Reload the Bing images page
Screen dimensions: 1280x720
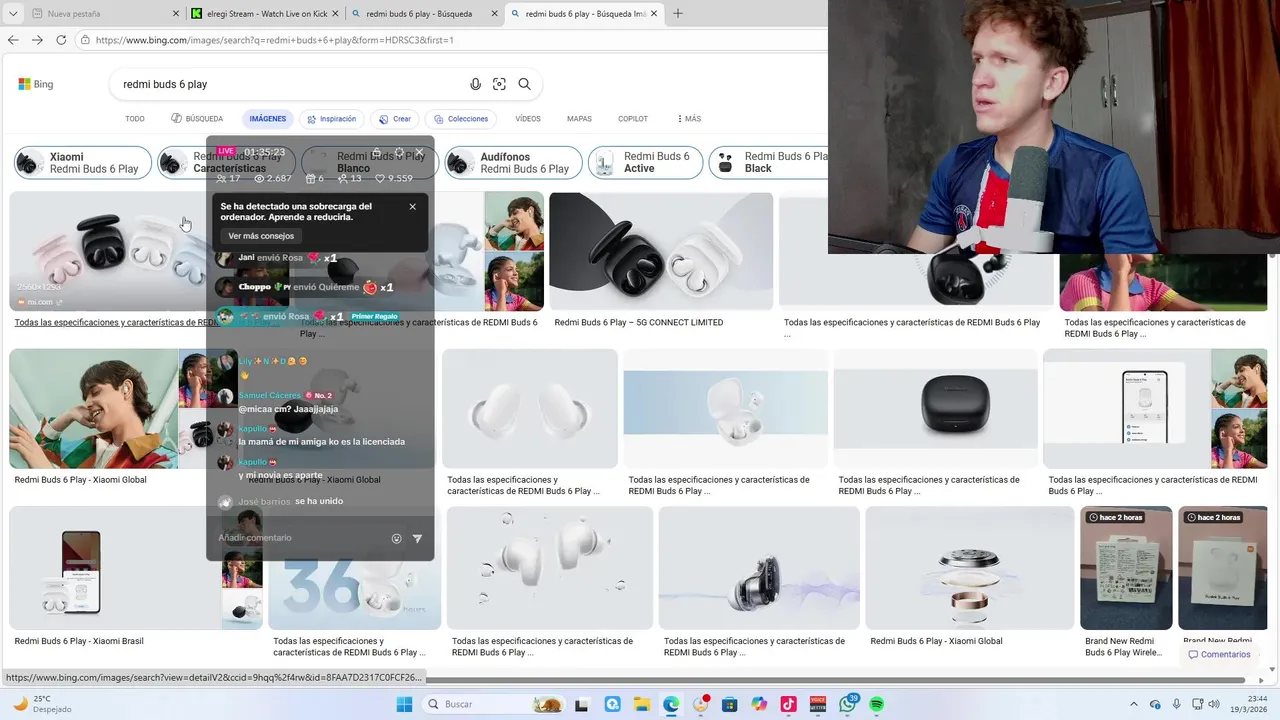pos(61,40)
